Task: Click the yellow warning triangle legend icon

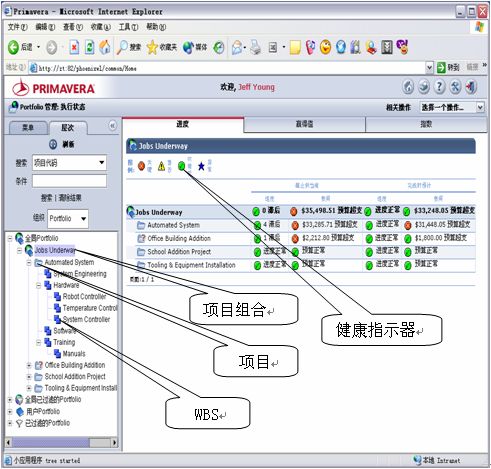Action: click(161, 166)
